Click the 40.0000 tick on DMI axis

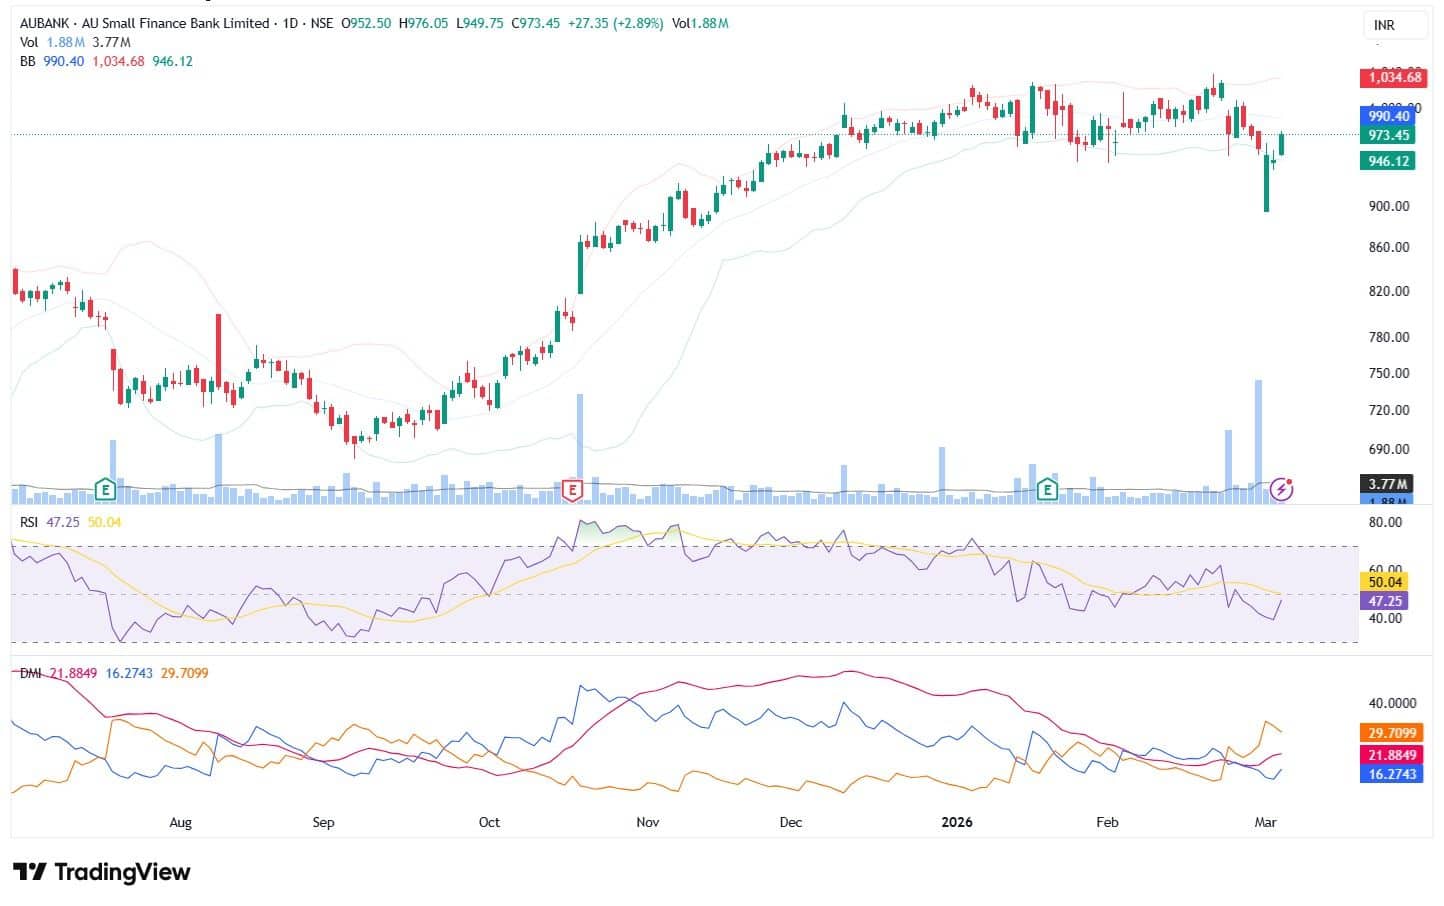(1393, 703)
